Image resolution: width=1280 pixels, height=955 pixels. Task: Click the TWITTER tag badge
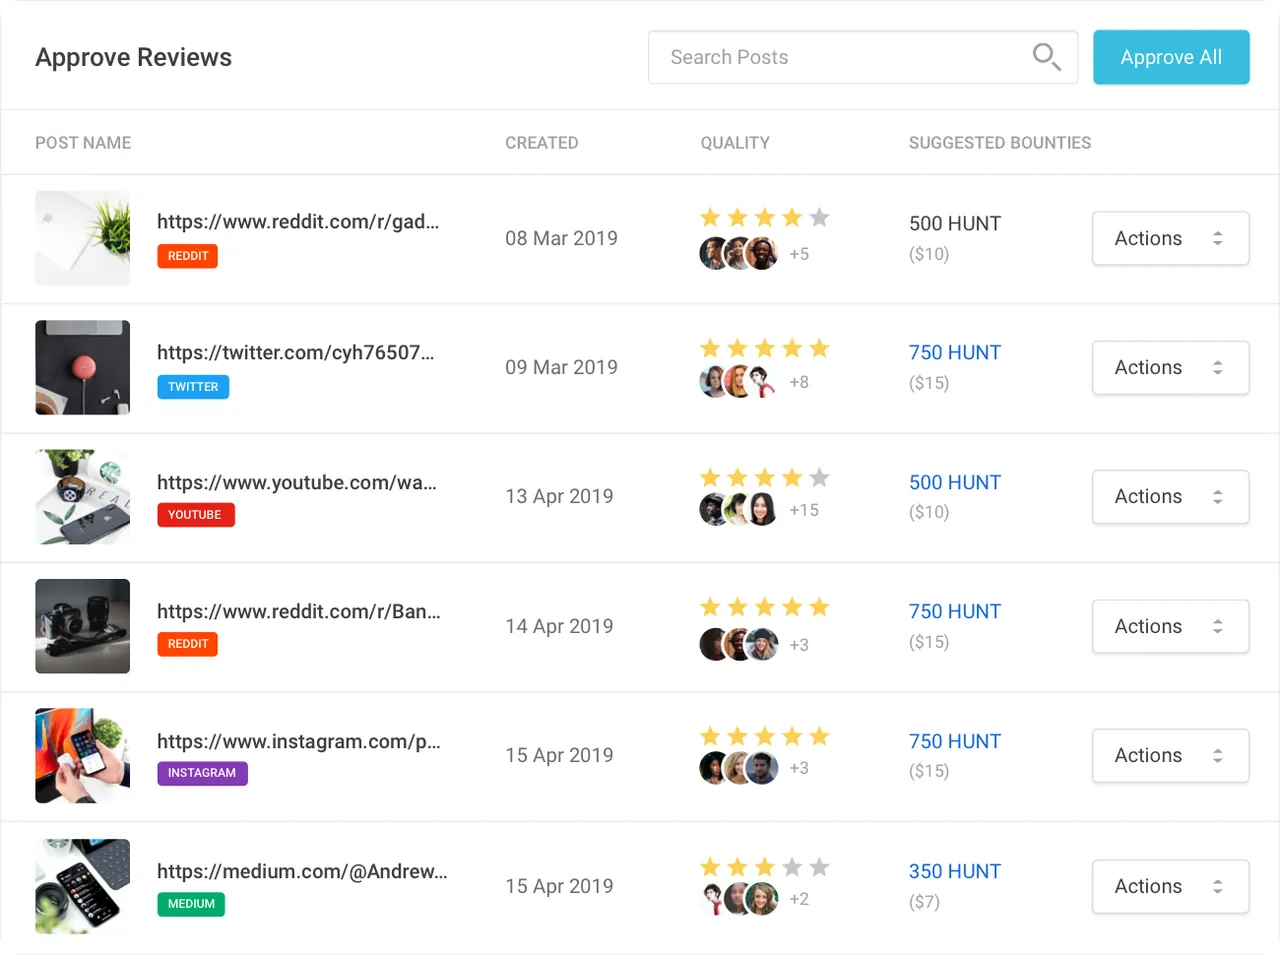(193, 387)
